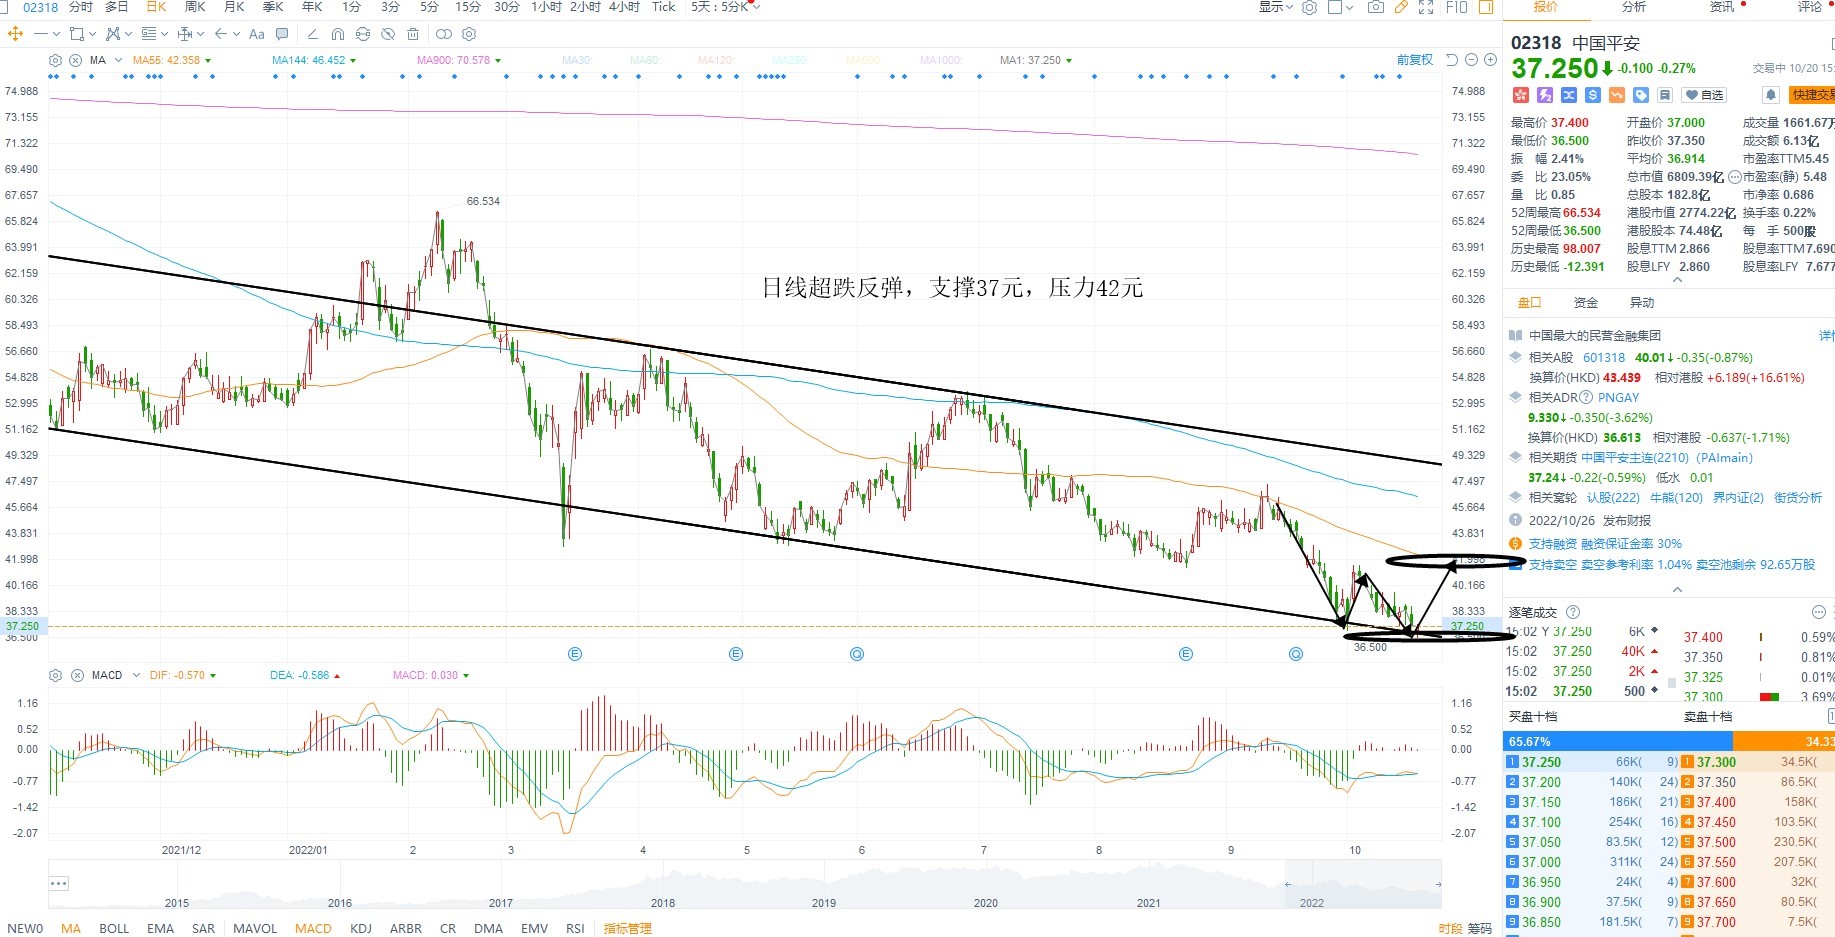The image size is (1835, 937).
Task: Select the eraser tool in drawing toolbar
Action: pos(312,34)
